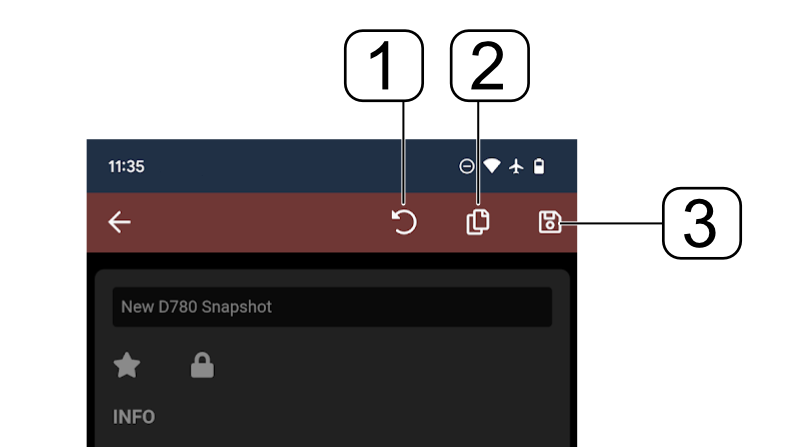Viewport: 806px width, 447px height.
Task: Click the circular reset arrow icon
Action: 404,222
